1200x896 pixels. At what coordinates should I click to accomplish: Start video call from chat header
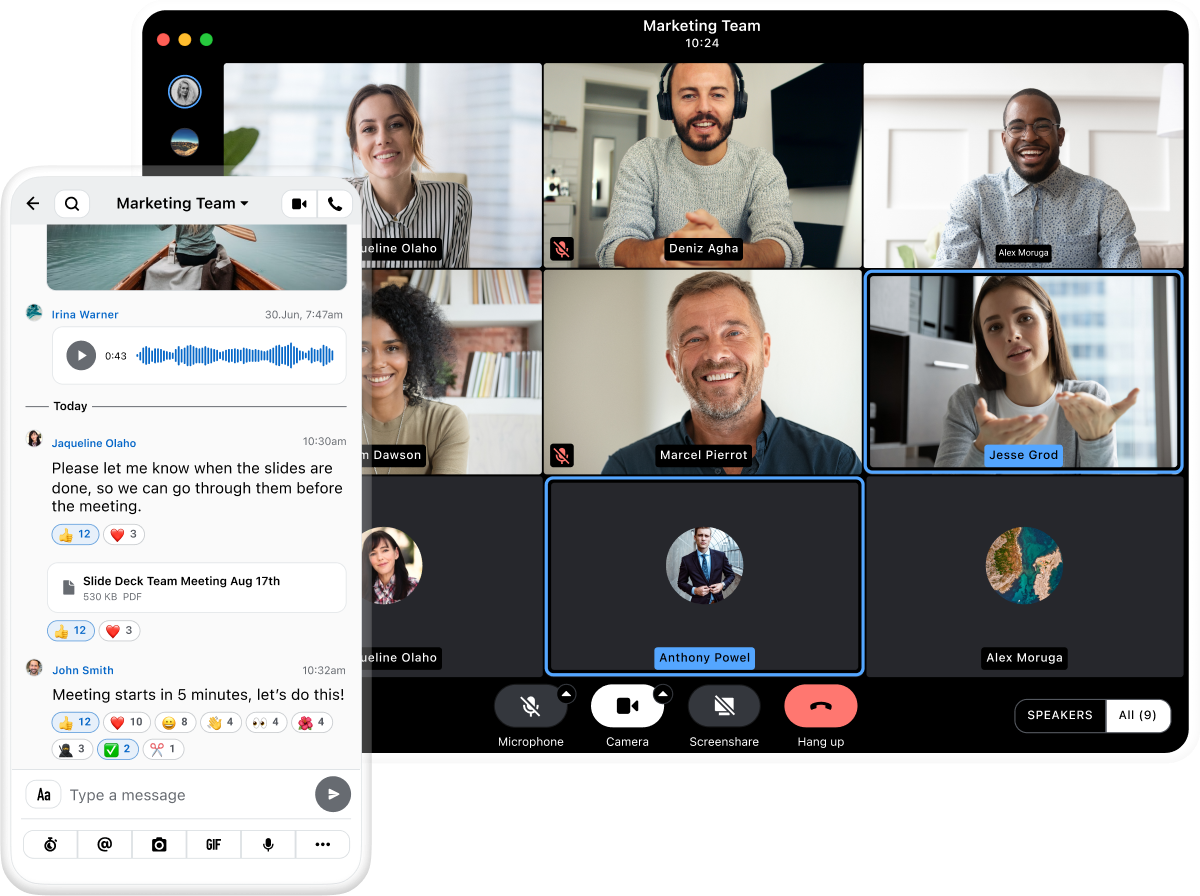point(299,204)
